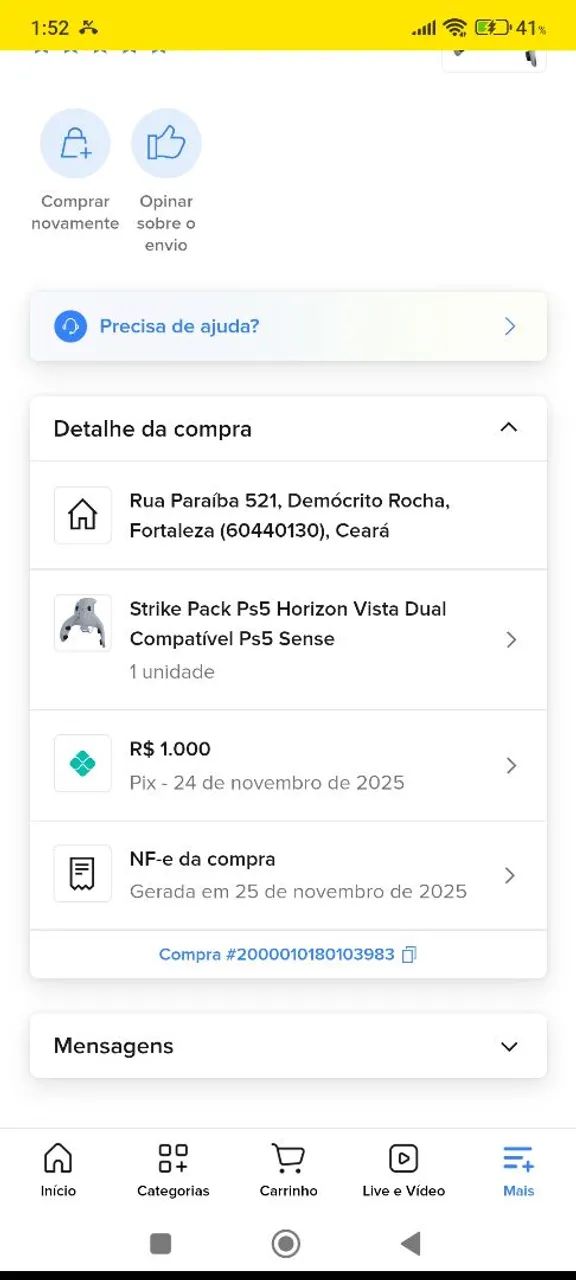
Task: Tap the Opinar sobre o envio thumbs-up icon
Action: (166, 144)
